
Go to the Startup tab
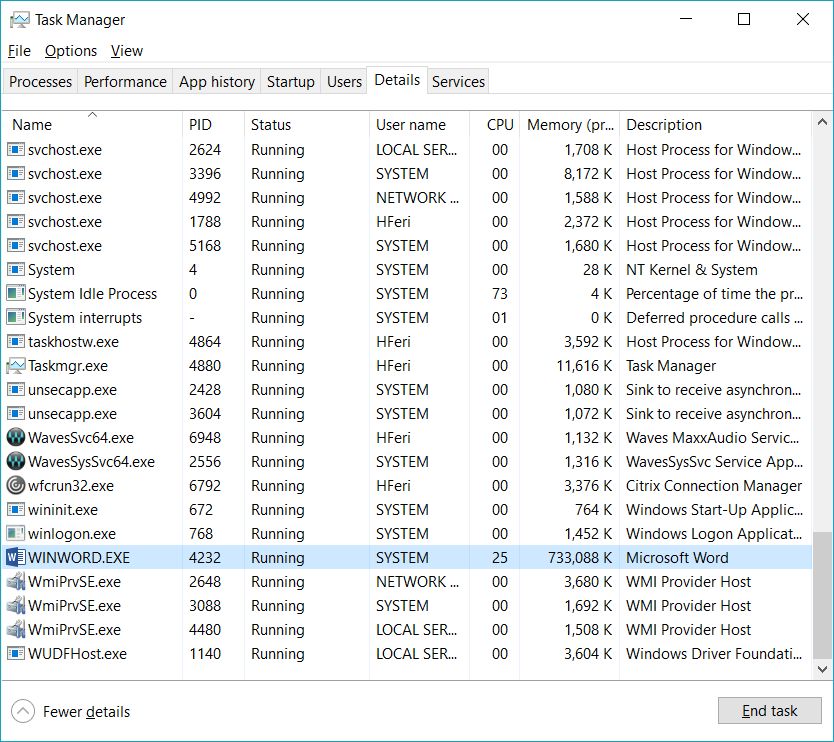click(290, 81)
